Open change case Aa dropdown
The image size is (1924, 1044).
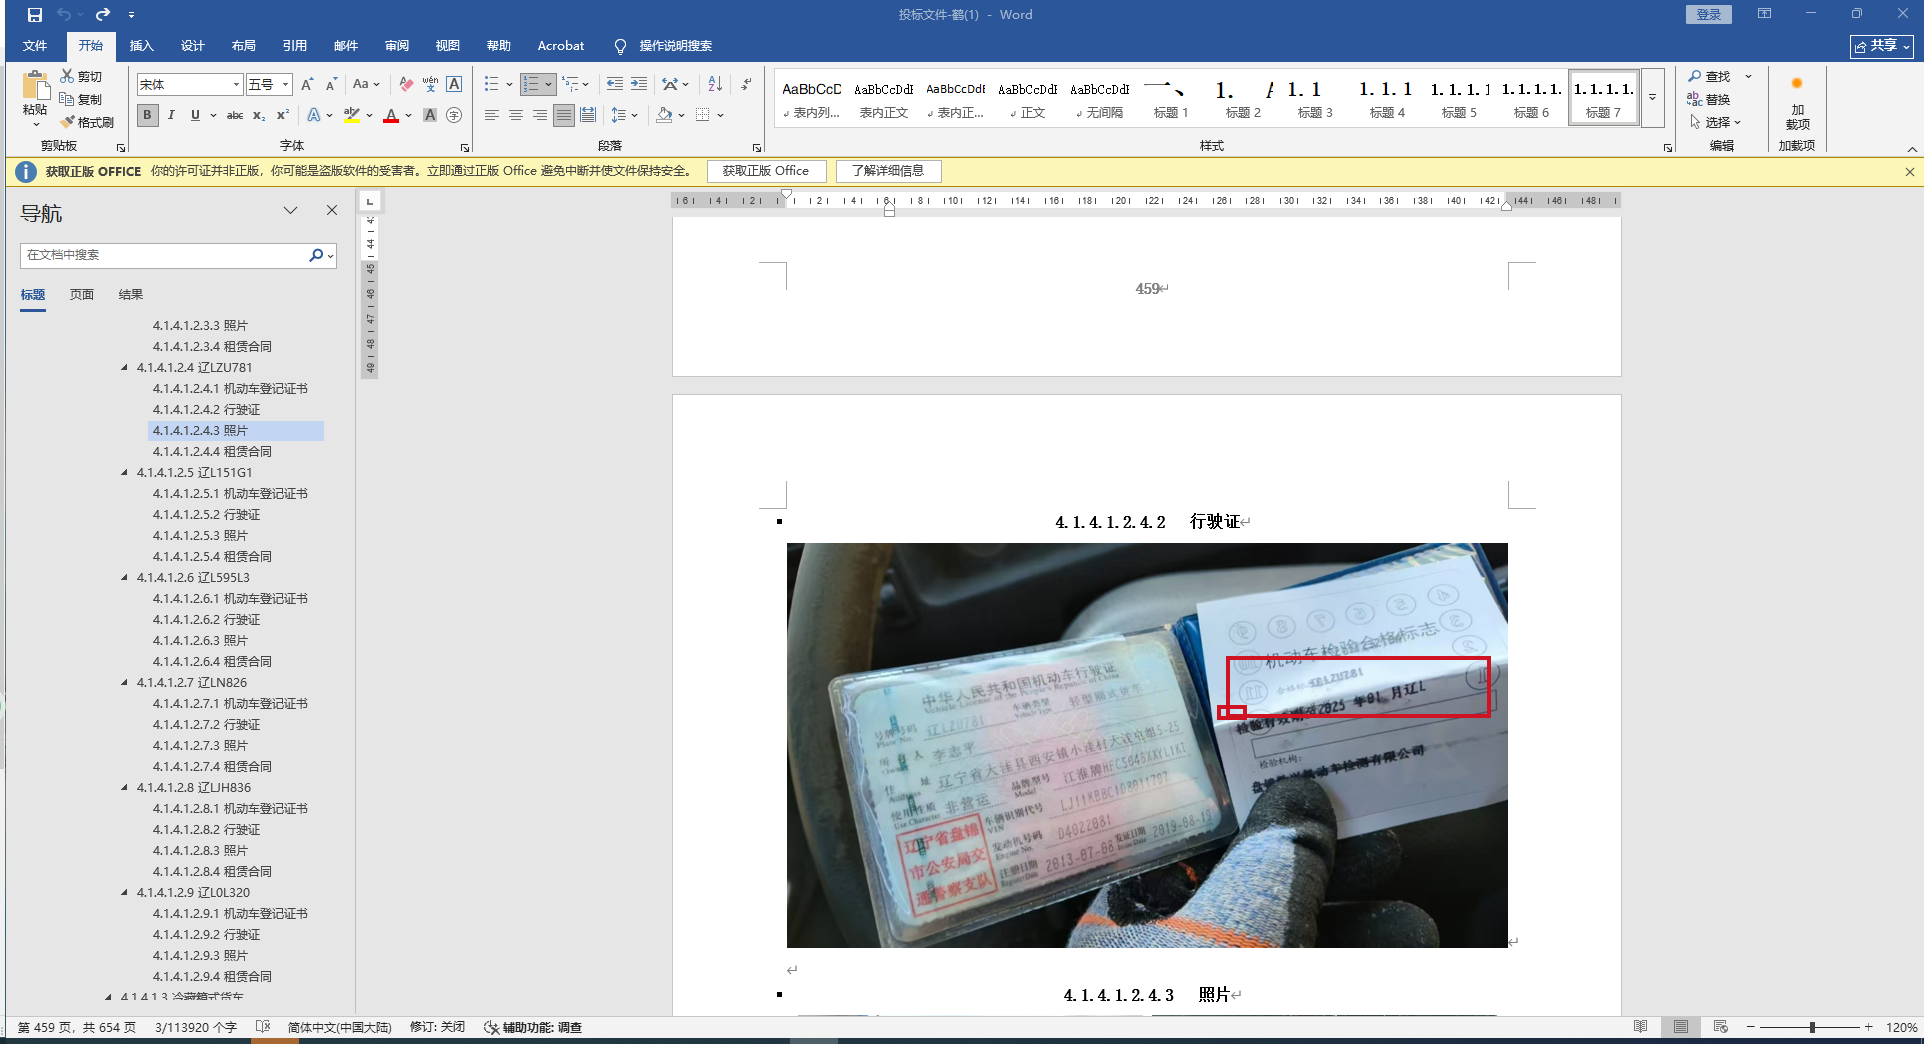coord(366,85)
